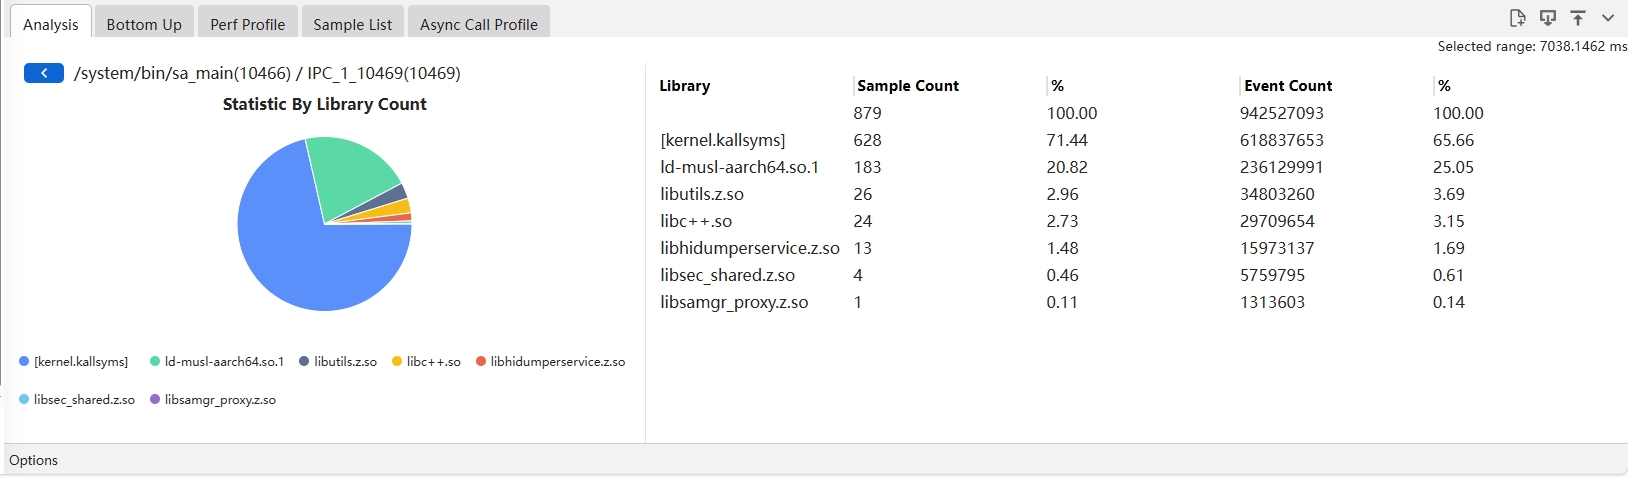Toggle [kernel.kallsyms] legend dot
This screenshot has width=1628, height=477.
[24, 362]
